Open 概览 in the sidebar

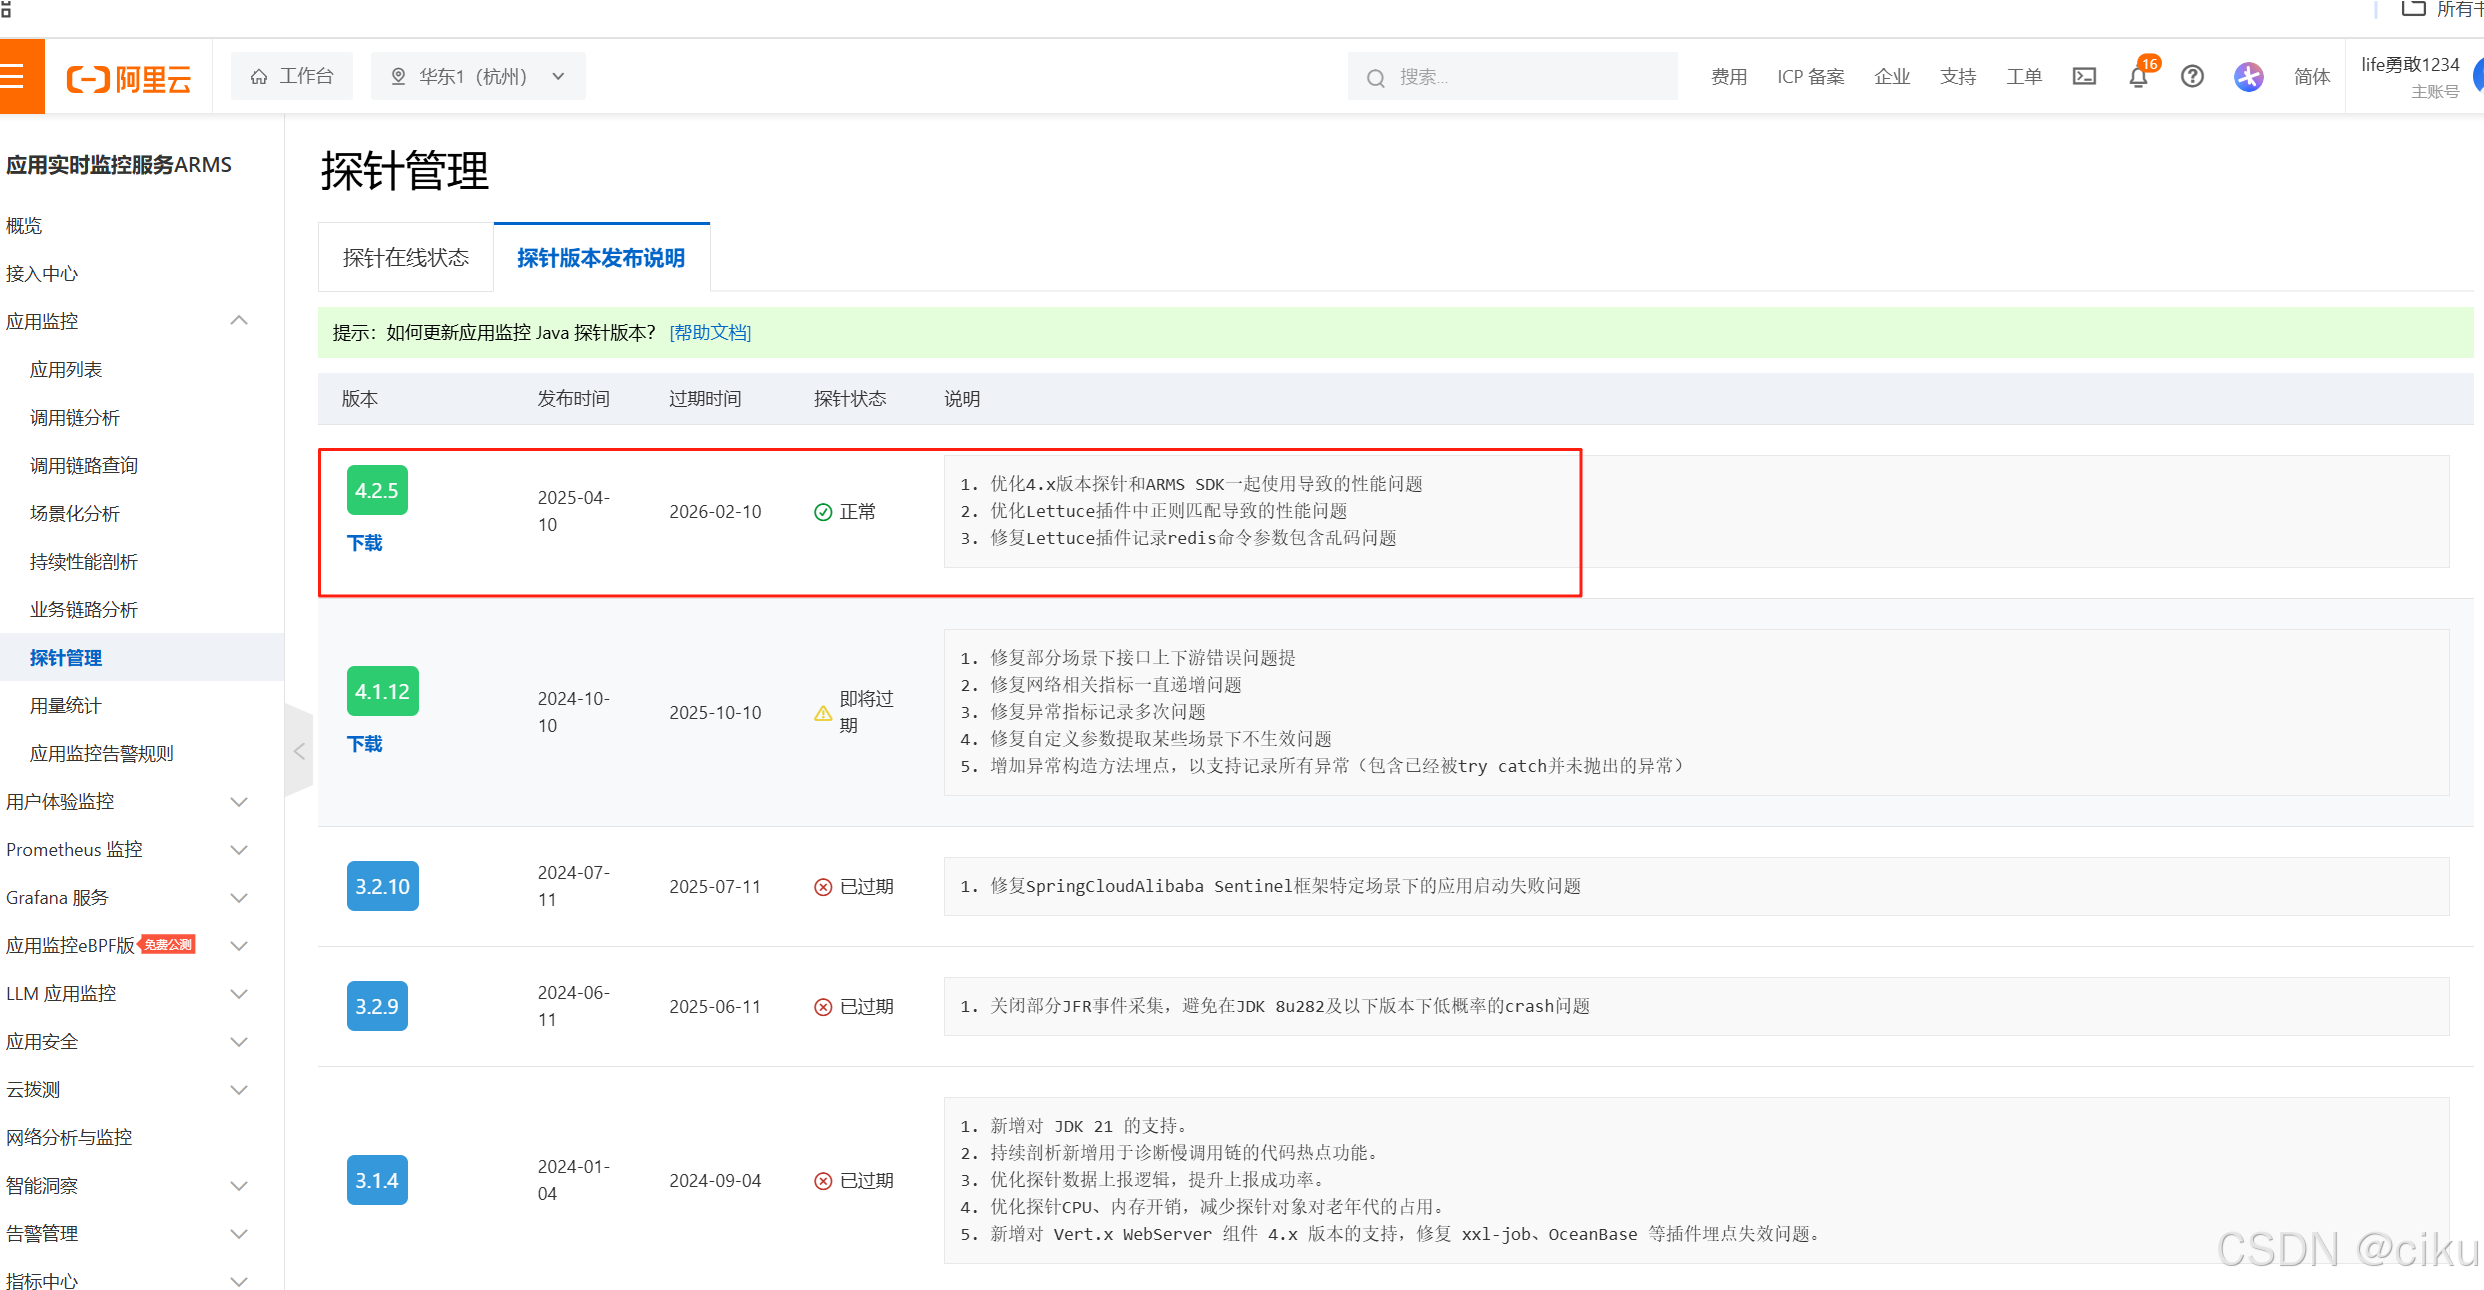(x=24, y=226)
